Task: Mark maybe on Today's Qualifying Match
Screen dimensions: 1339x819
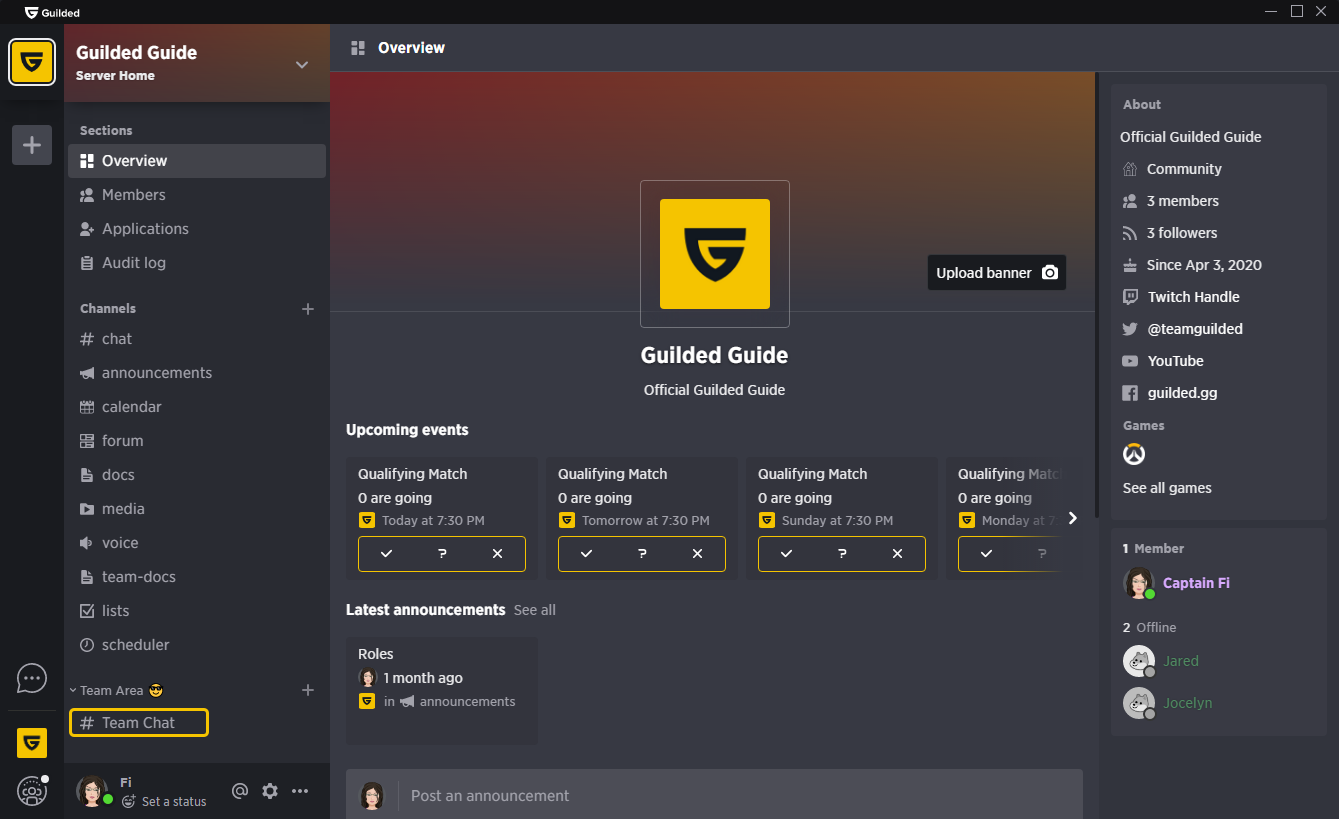Action: pos(442,554)
